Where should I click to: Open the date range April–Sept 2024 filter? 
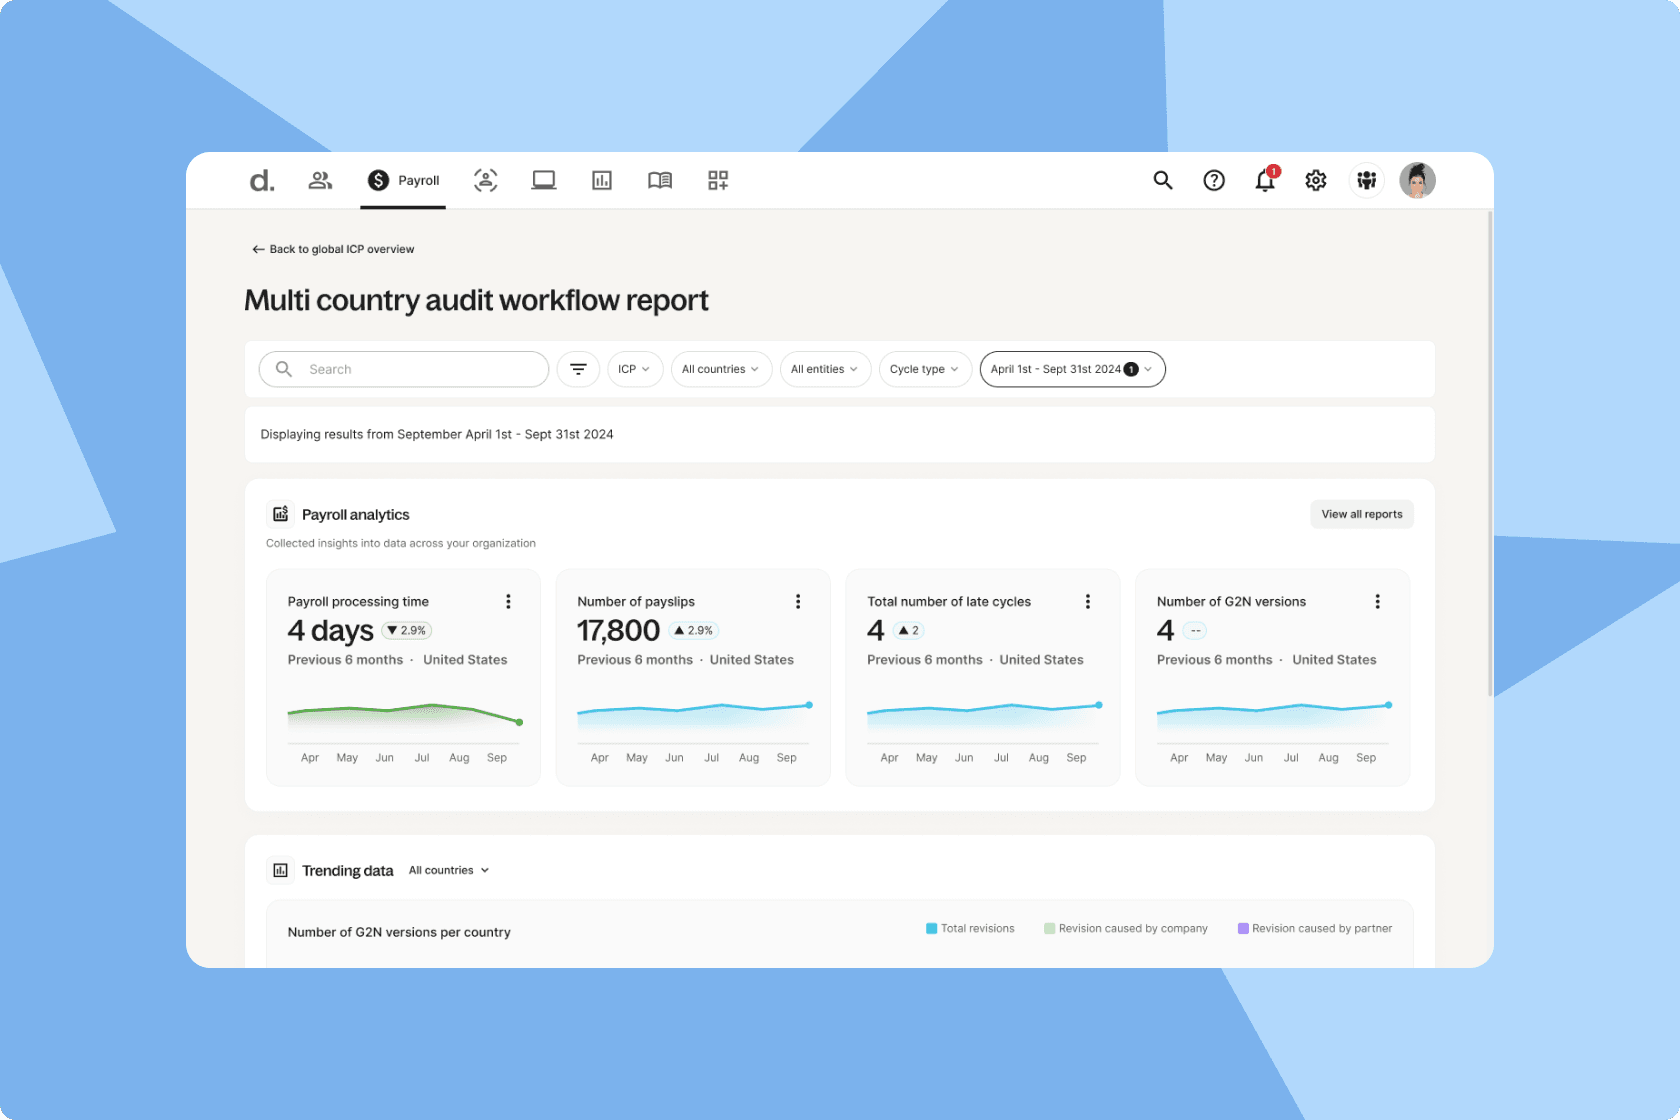point(1071,369)
